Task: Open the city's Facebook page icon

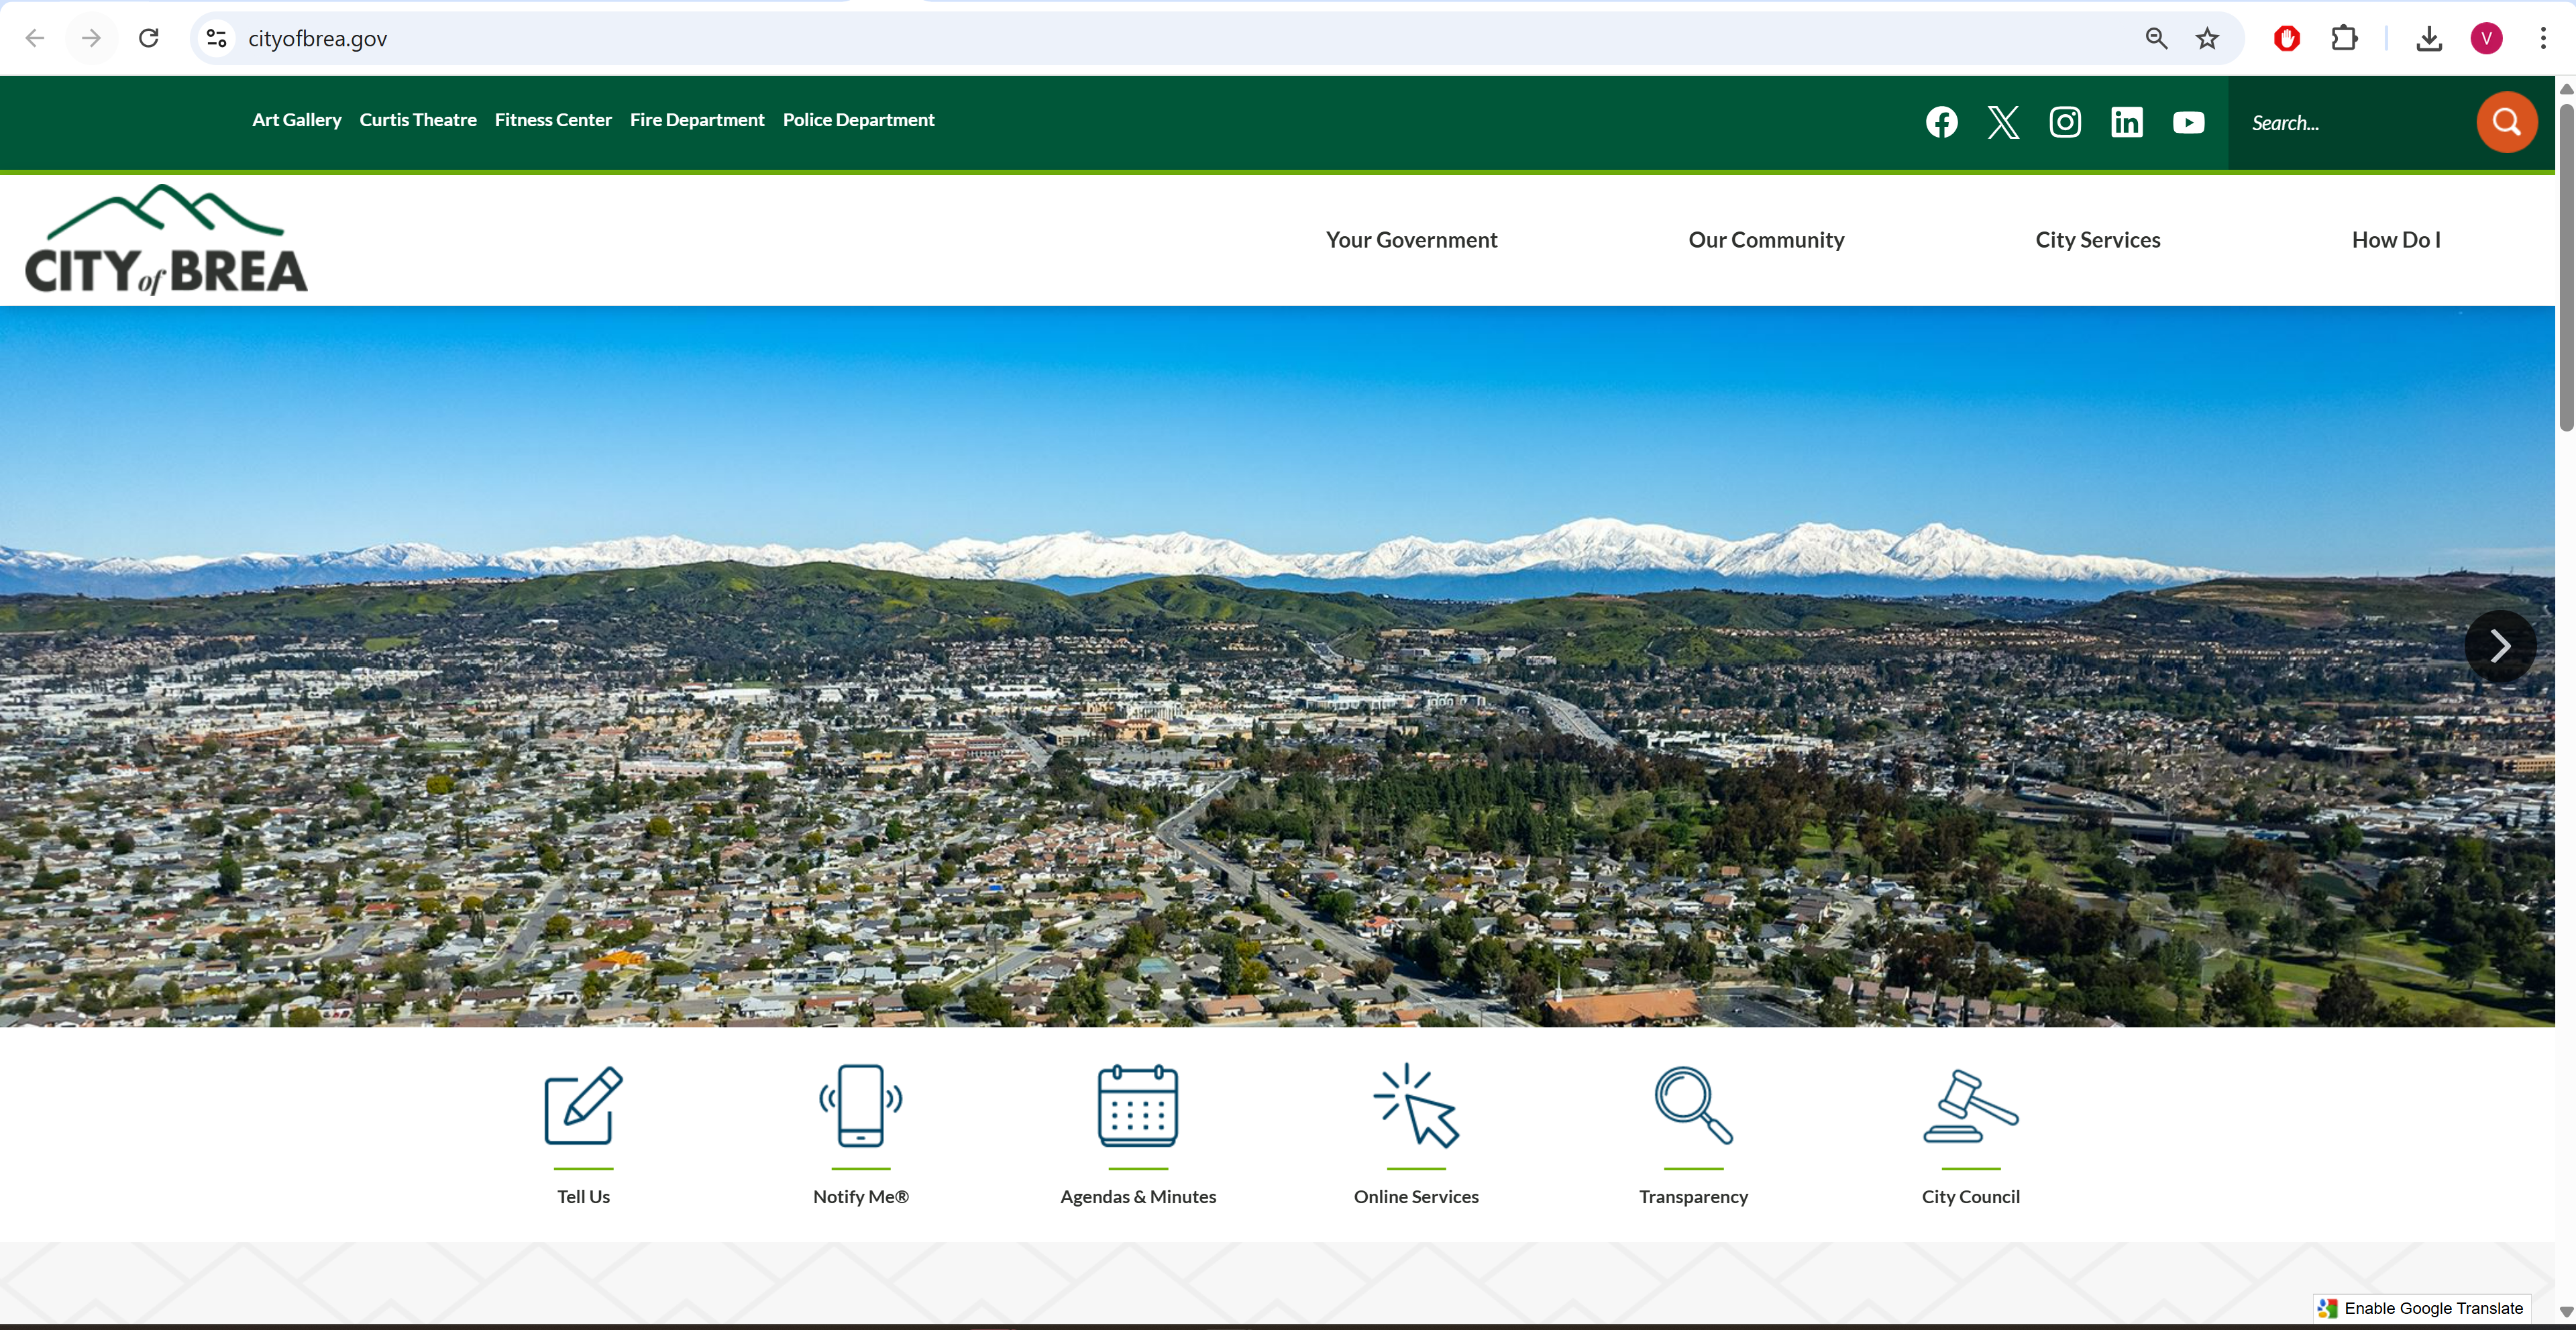Action: [x=1941, y=122]
